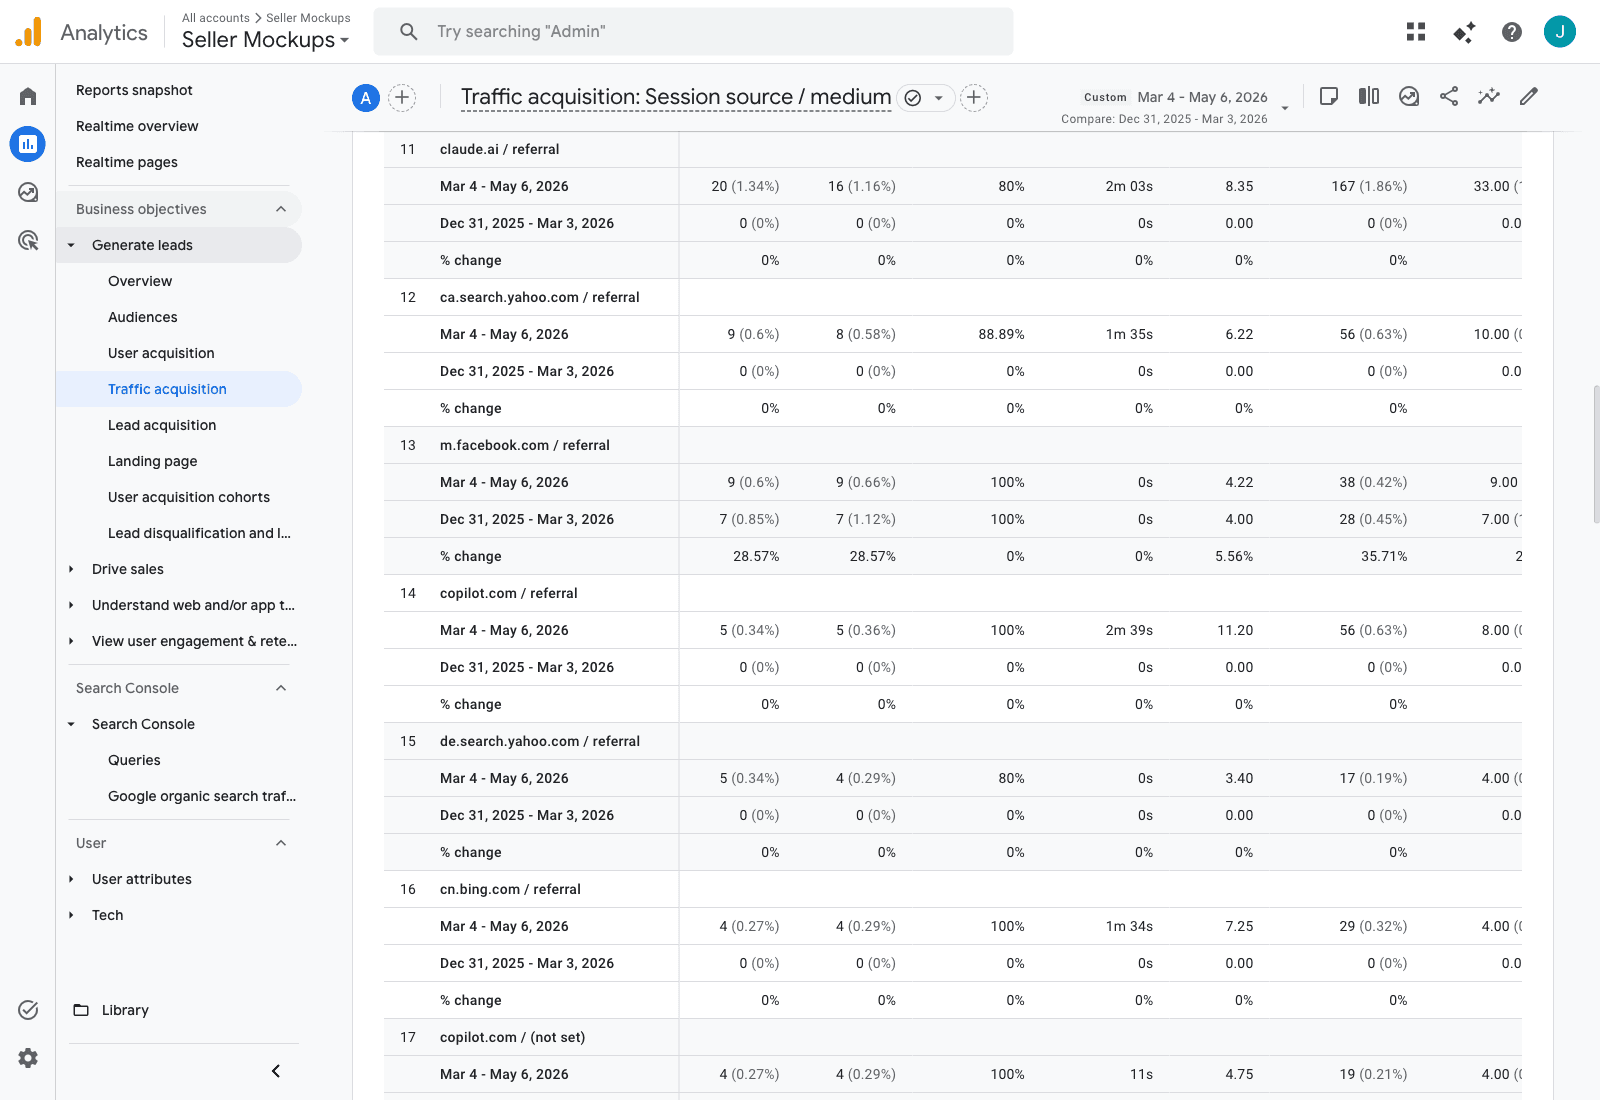Screen dimensions: 1600x1100
Task: Open the edit comparisons columns icon
Action: [x=1369, y=96]
